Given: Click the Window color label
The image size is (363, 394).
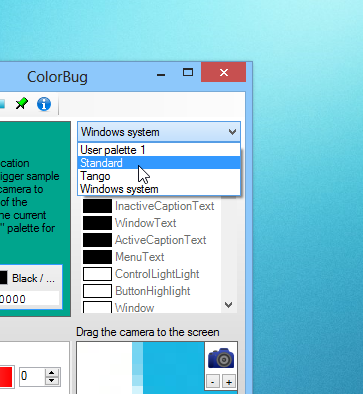Looking at the screenshot, I should (x=135, y=308).
